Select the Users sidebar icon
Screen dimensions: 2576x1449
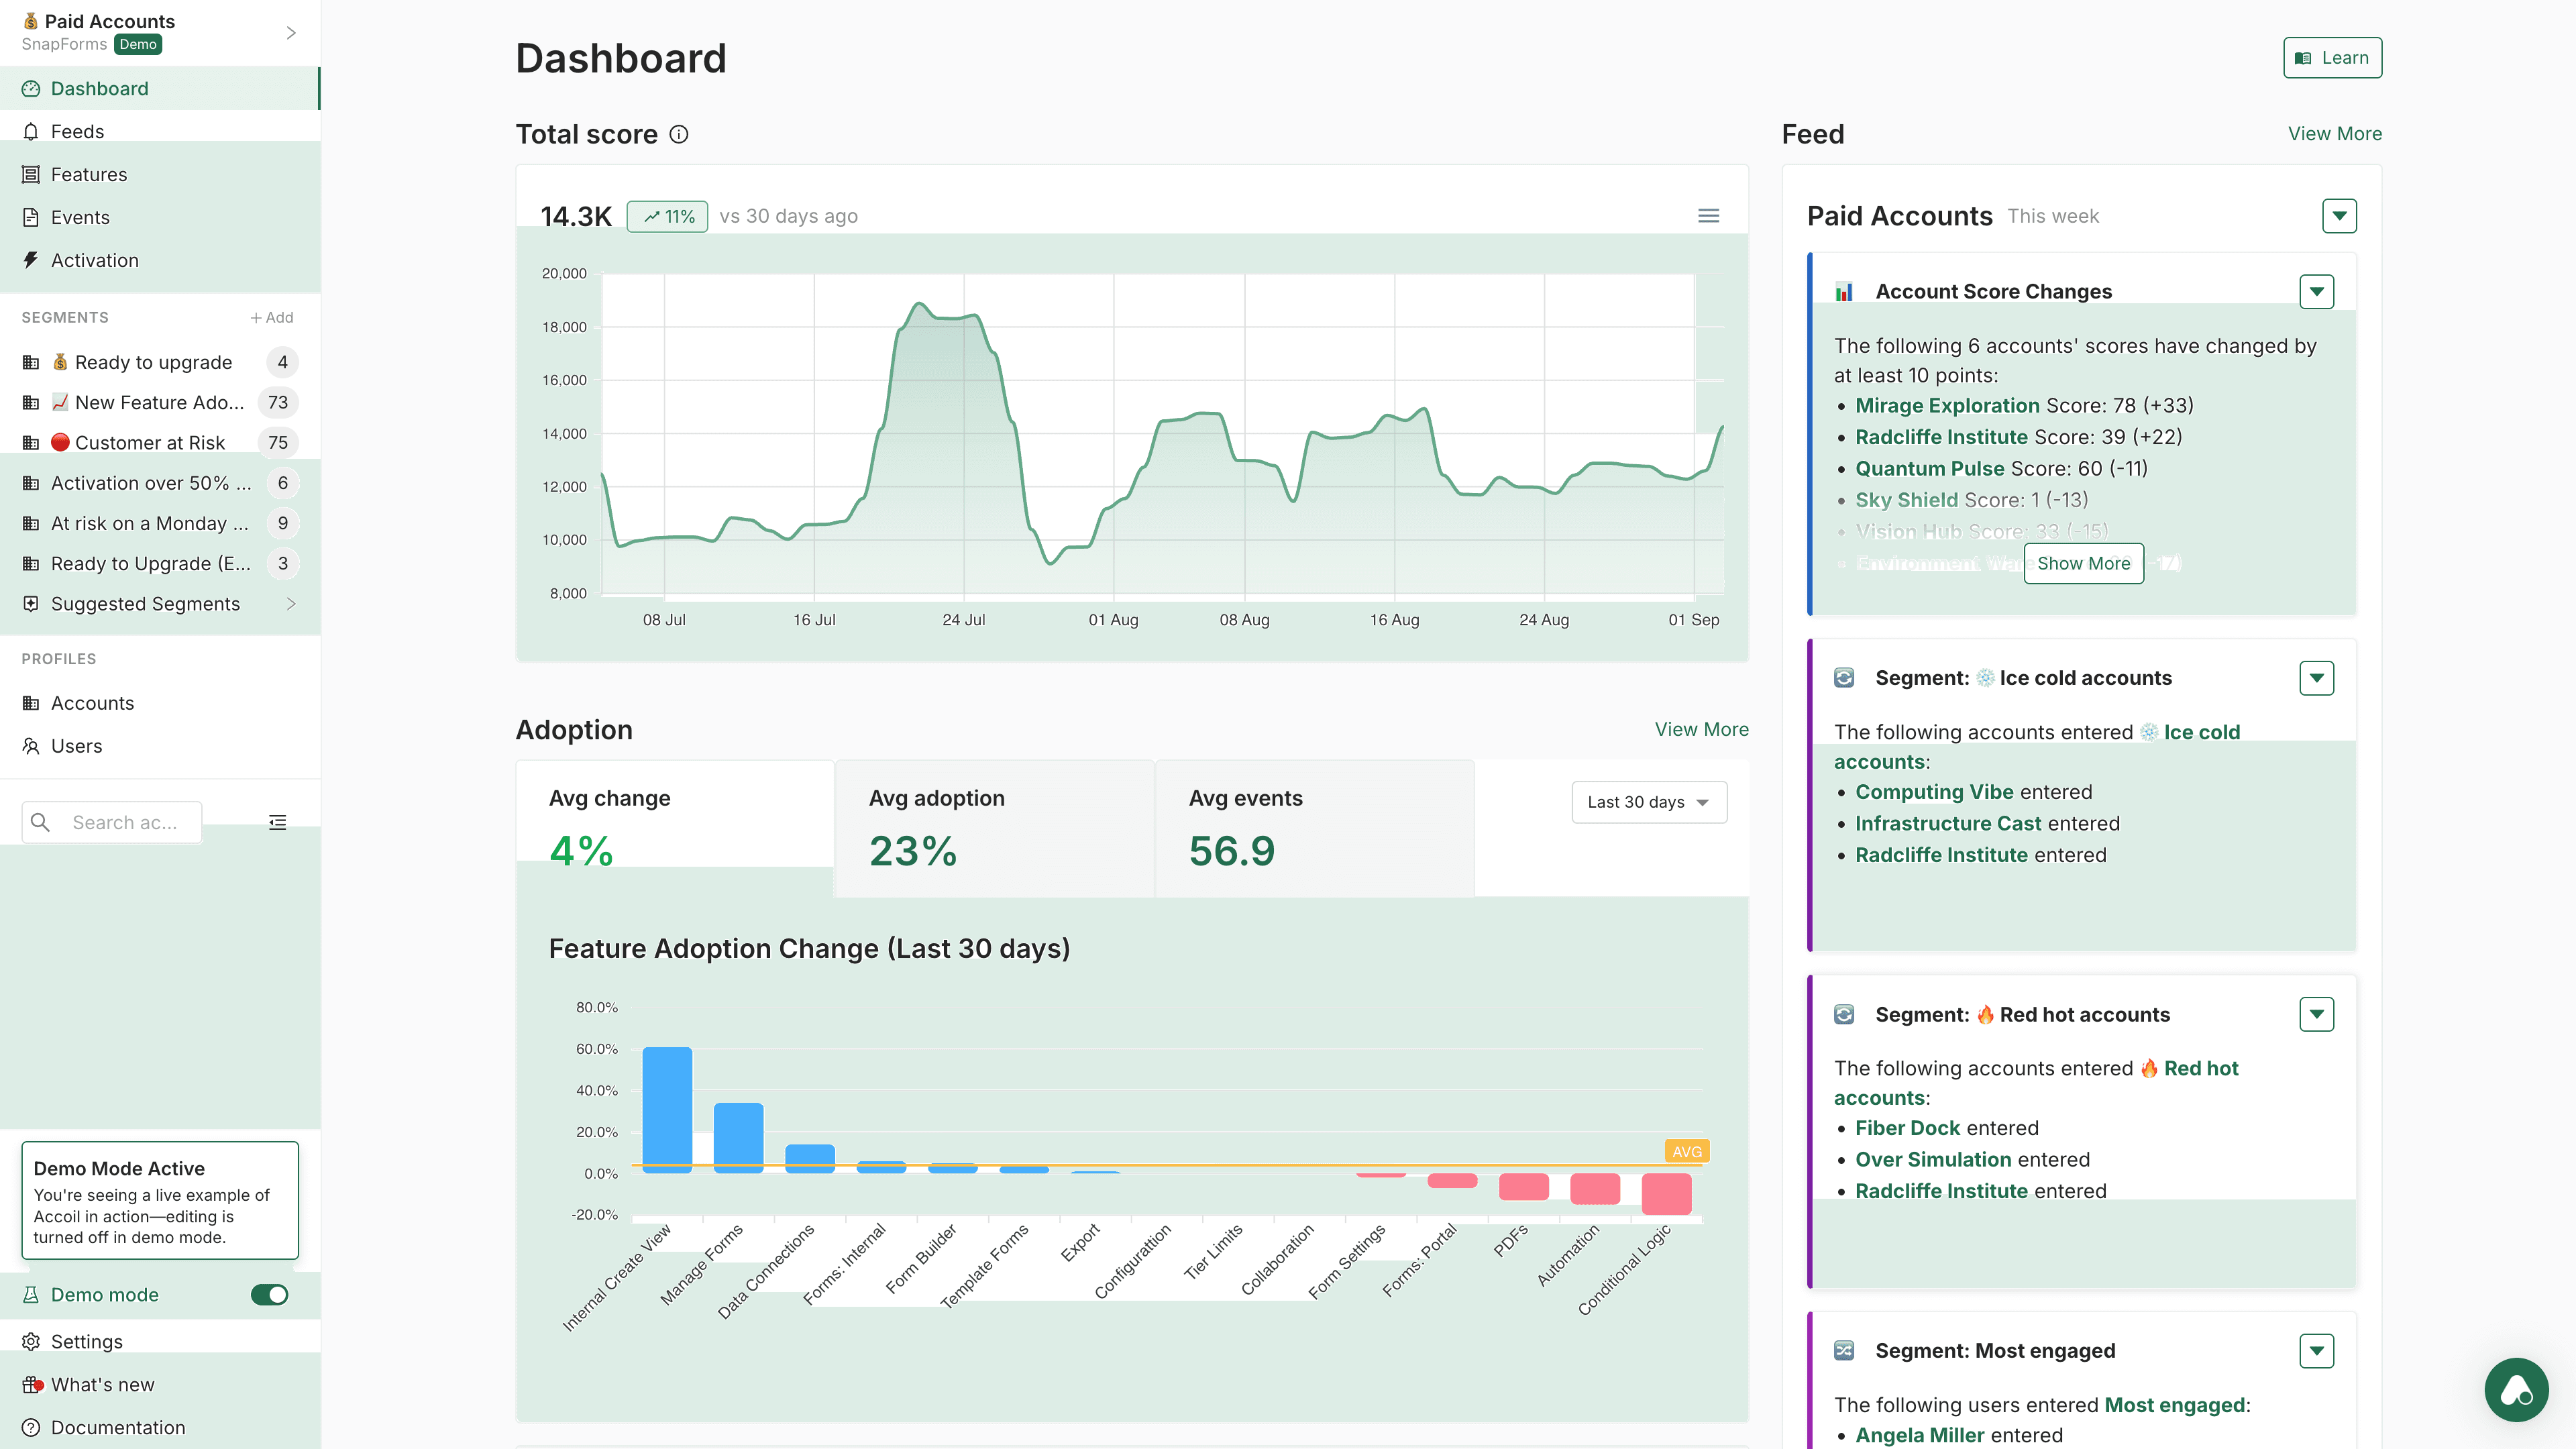(x=31, y=746)
